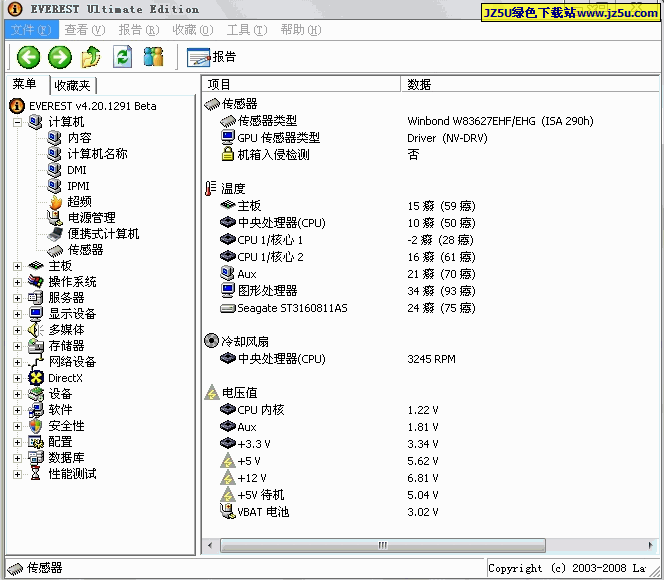Open the 帮助(H) menu
The height and width of the screenshot is (580, 664).
(301, 30)
